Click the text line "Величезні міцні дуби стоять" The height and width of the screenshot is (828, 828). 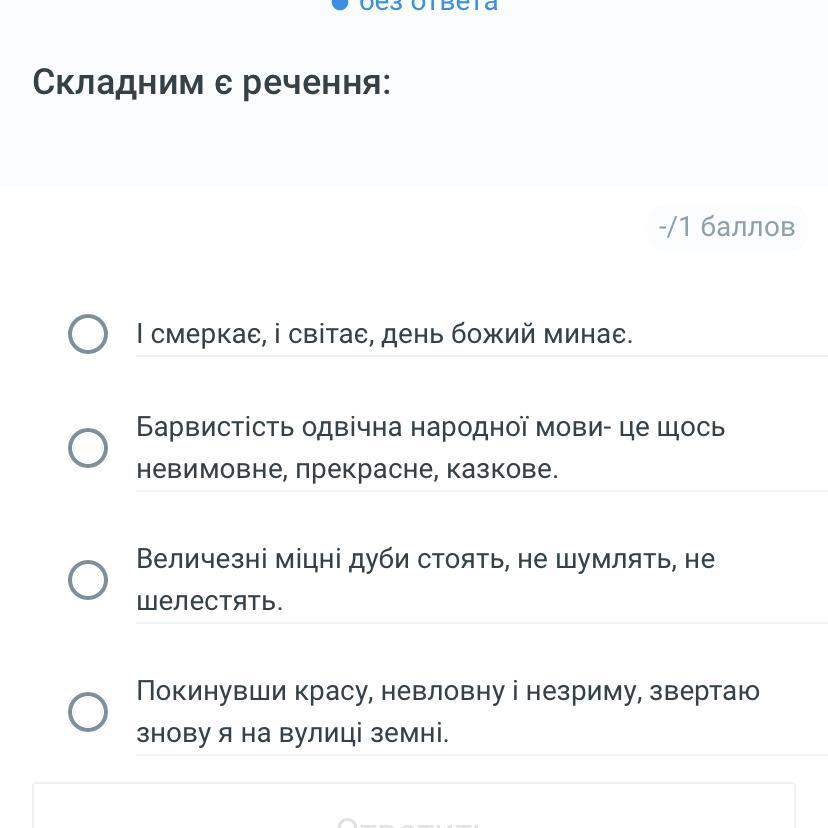click(x=425, y=559)
